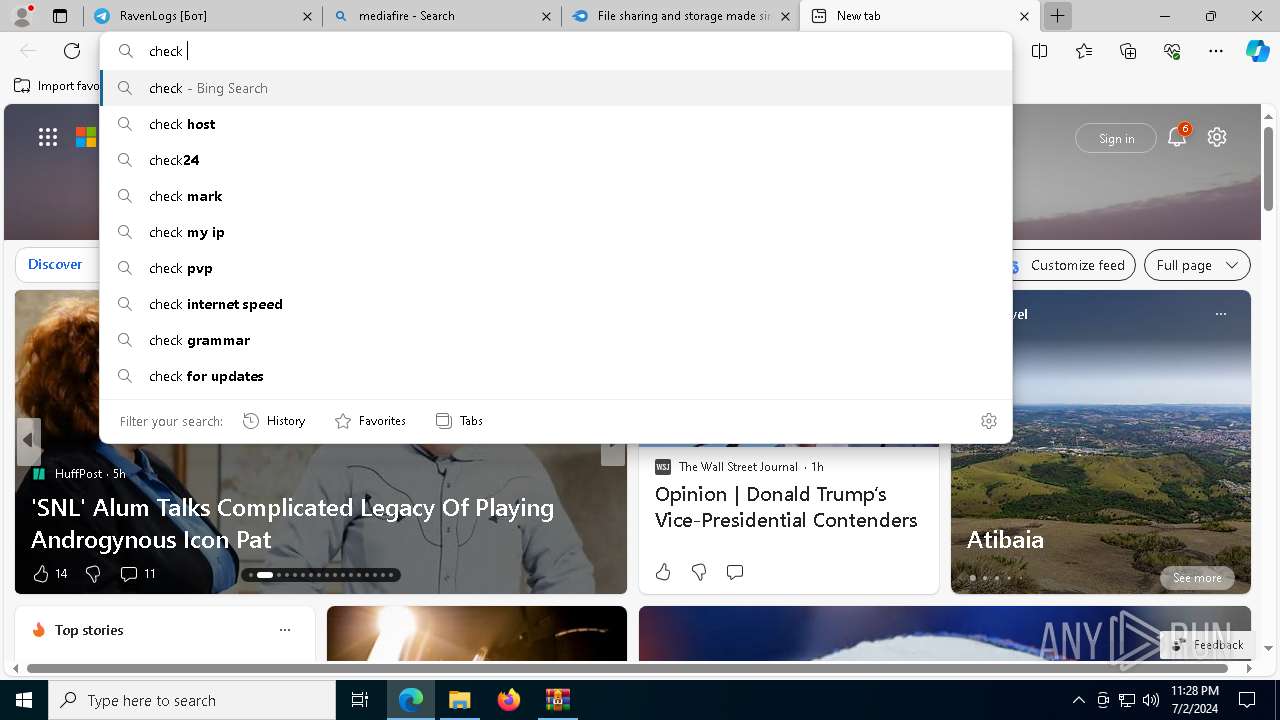Click the address bar text field
Viewport: 1280px width, 720px height.
click(x=556, y=51)
